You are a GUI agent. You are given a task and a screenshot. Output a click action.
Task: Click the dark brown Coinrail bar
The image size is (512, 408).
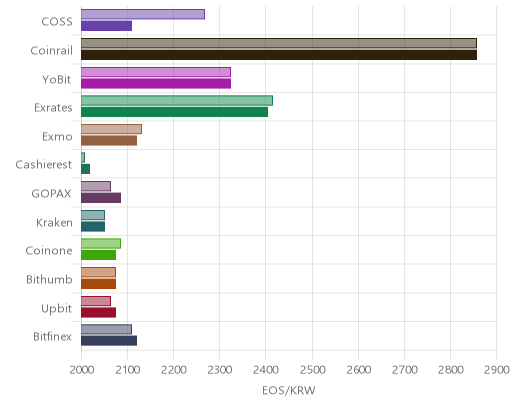(279, 55)
